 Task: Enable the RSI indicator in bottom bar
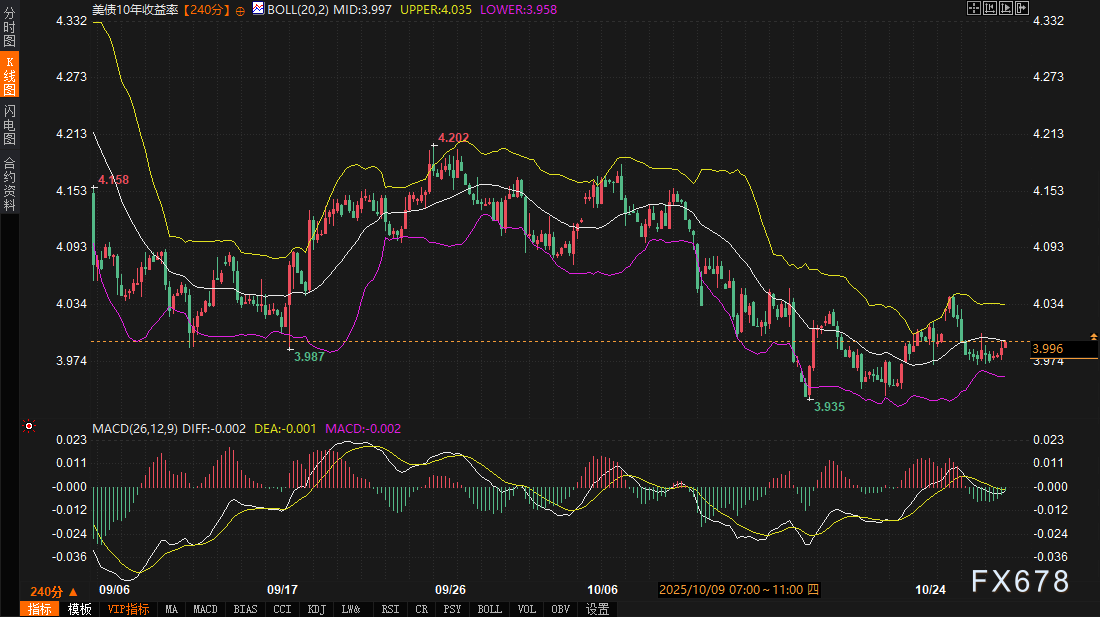point(390,609)
